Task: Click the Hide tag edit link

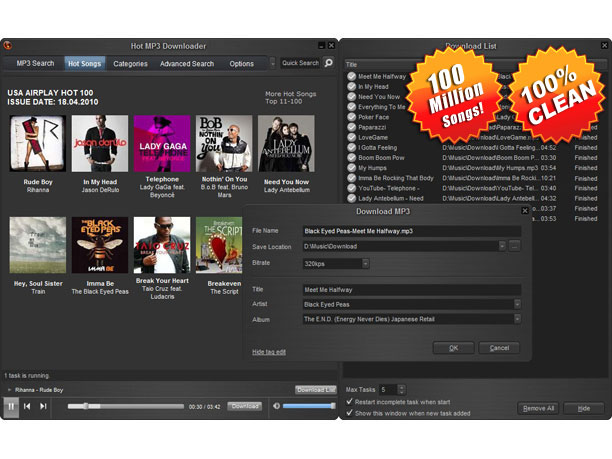Action: (x=269, y=352)
